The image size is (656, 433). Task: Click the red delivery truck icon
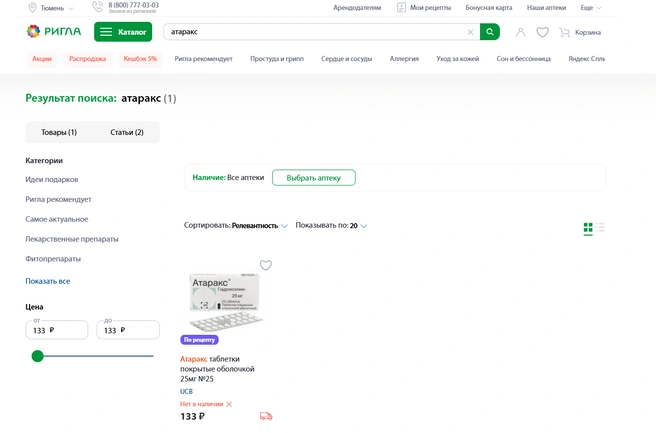(x=266, y=416)
